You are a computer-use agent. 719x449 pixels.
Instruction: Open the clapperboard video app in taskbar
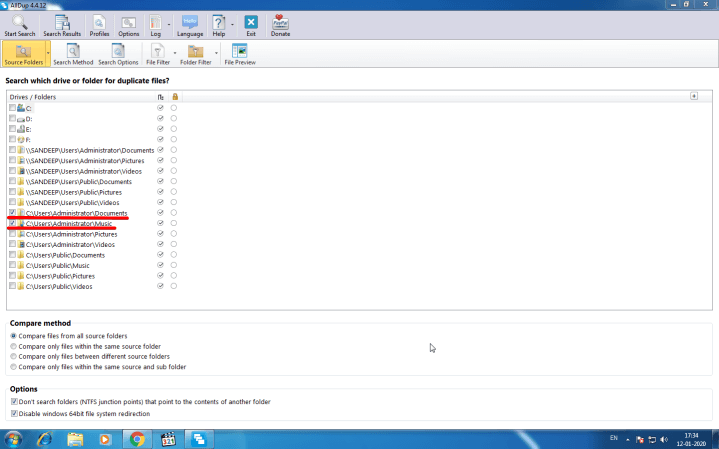(168, 439)
